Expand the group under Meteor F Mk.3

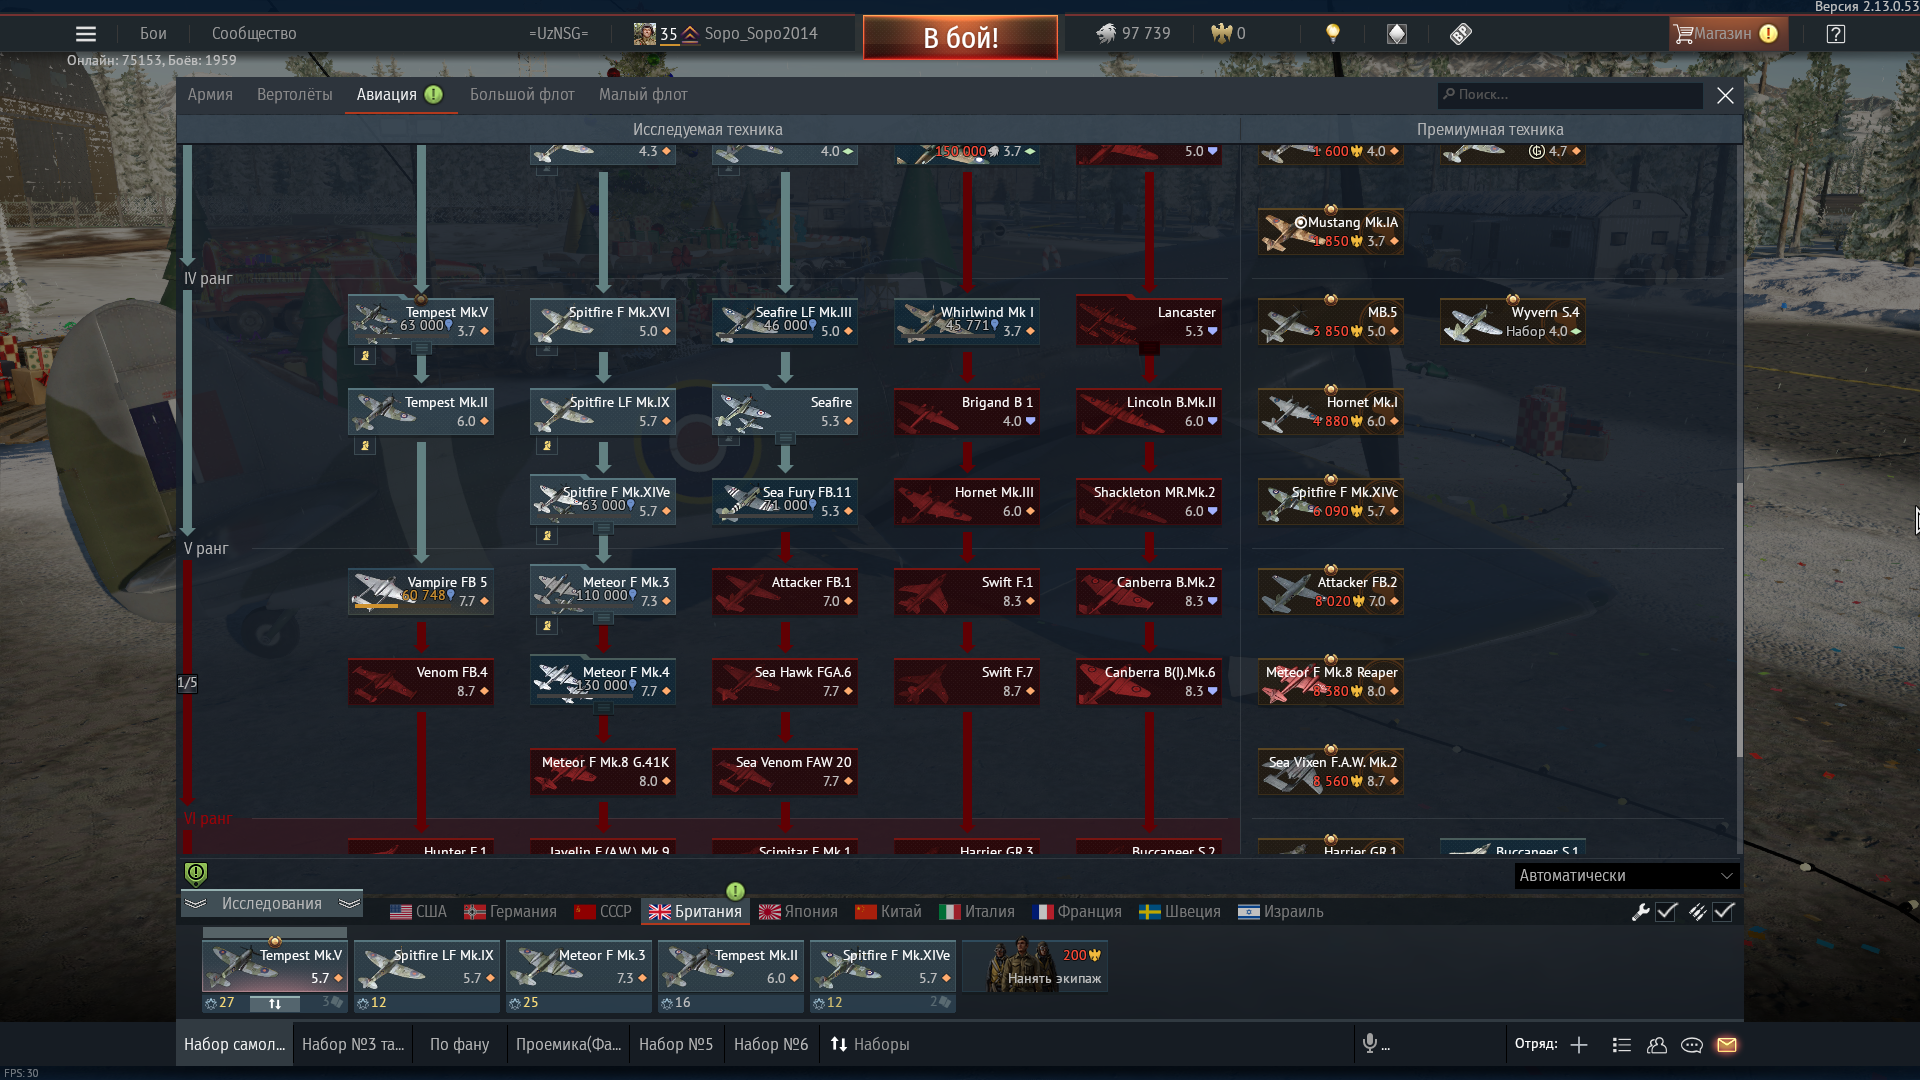(603, 619)
